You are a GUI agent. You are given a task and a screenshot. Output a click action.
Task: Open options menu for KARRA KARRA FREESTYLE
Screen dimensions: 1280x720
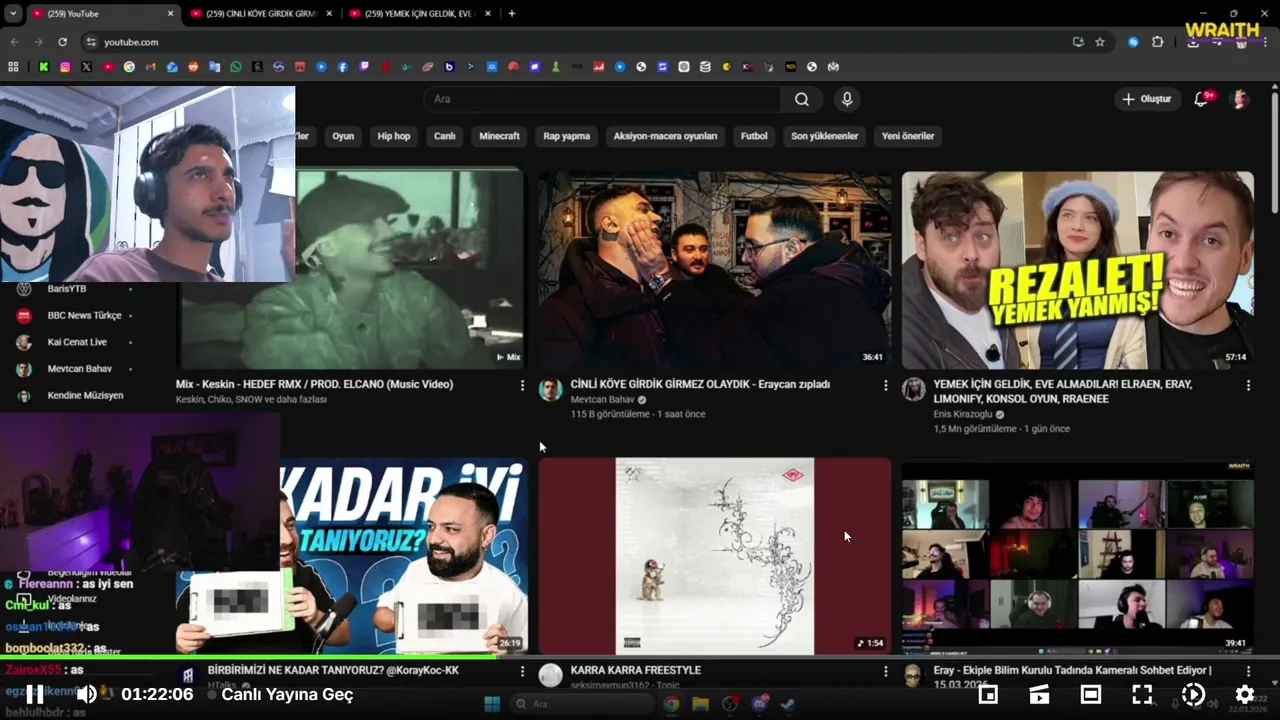point(885,671)
